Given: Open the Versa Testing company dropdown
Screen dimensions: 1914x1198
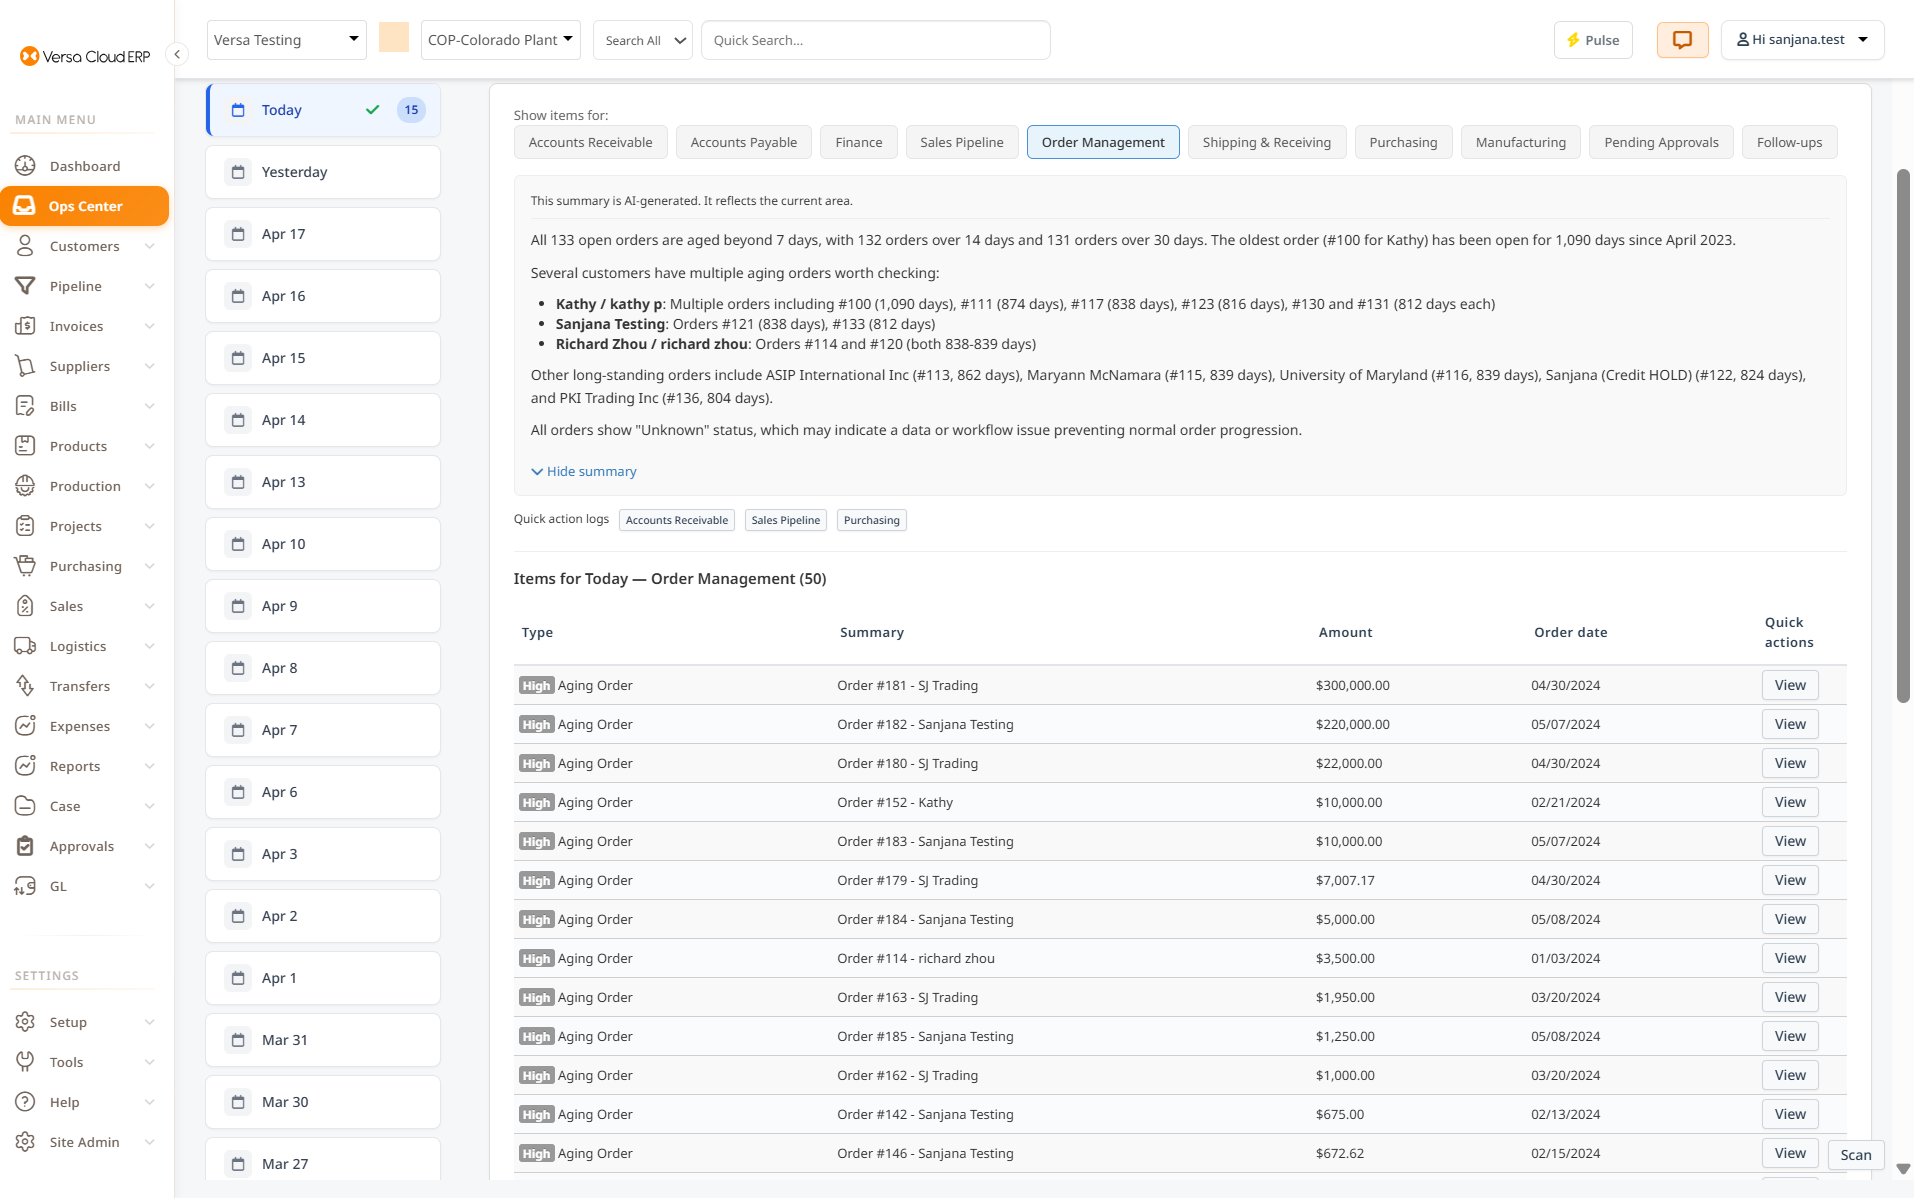Looking at the screenshot, I should click(286, 40).
